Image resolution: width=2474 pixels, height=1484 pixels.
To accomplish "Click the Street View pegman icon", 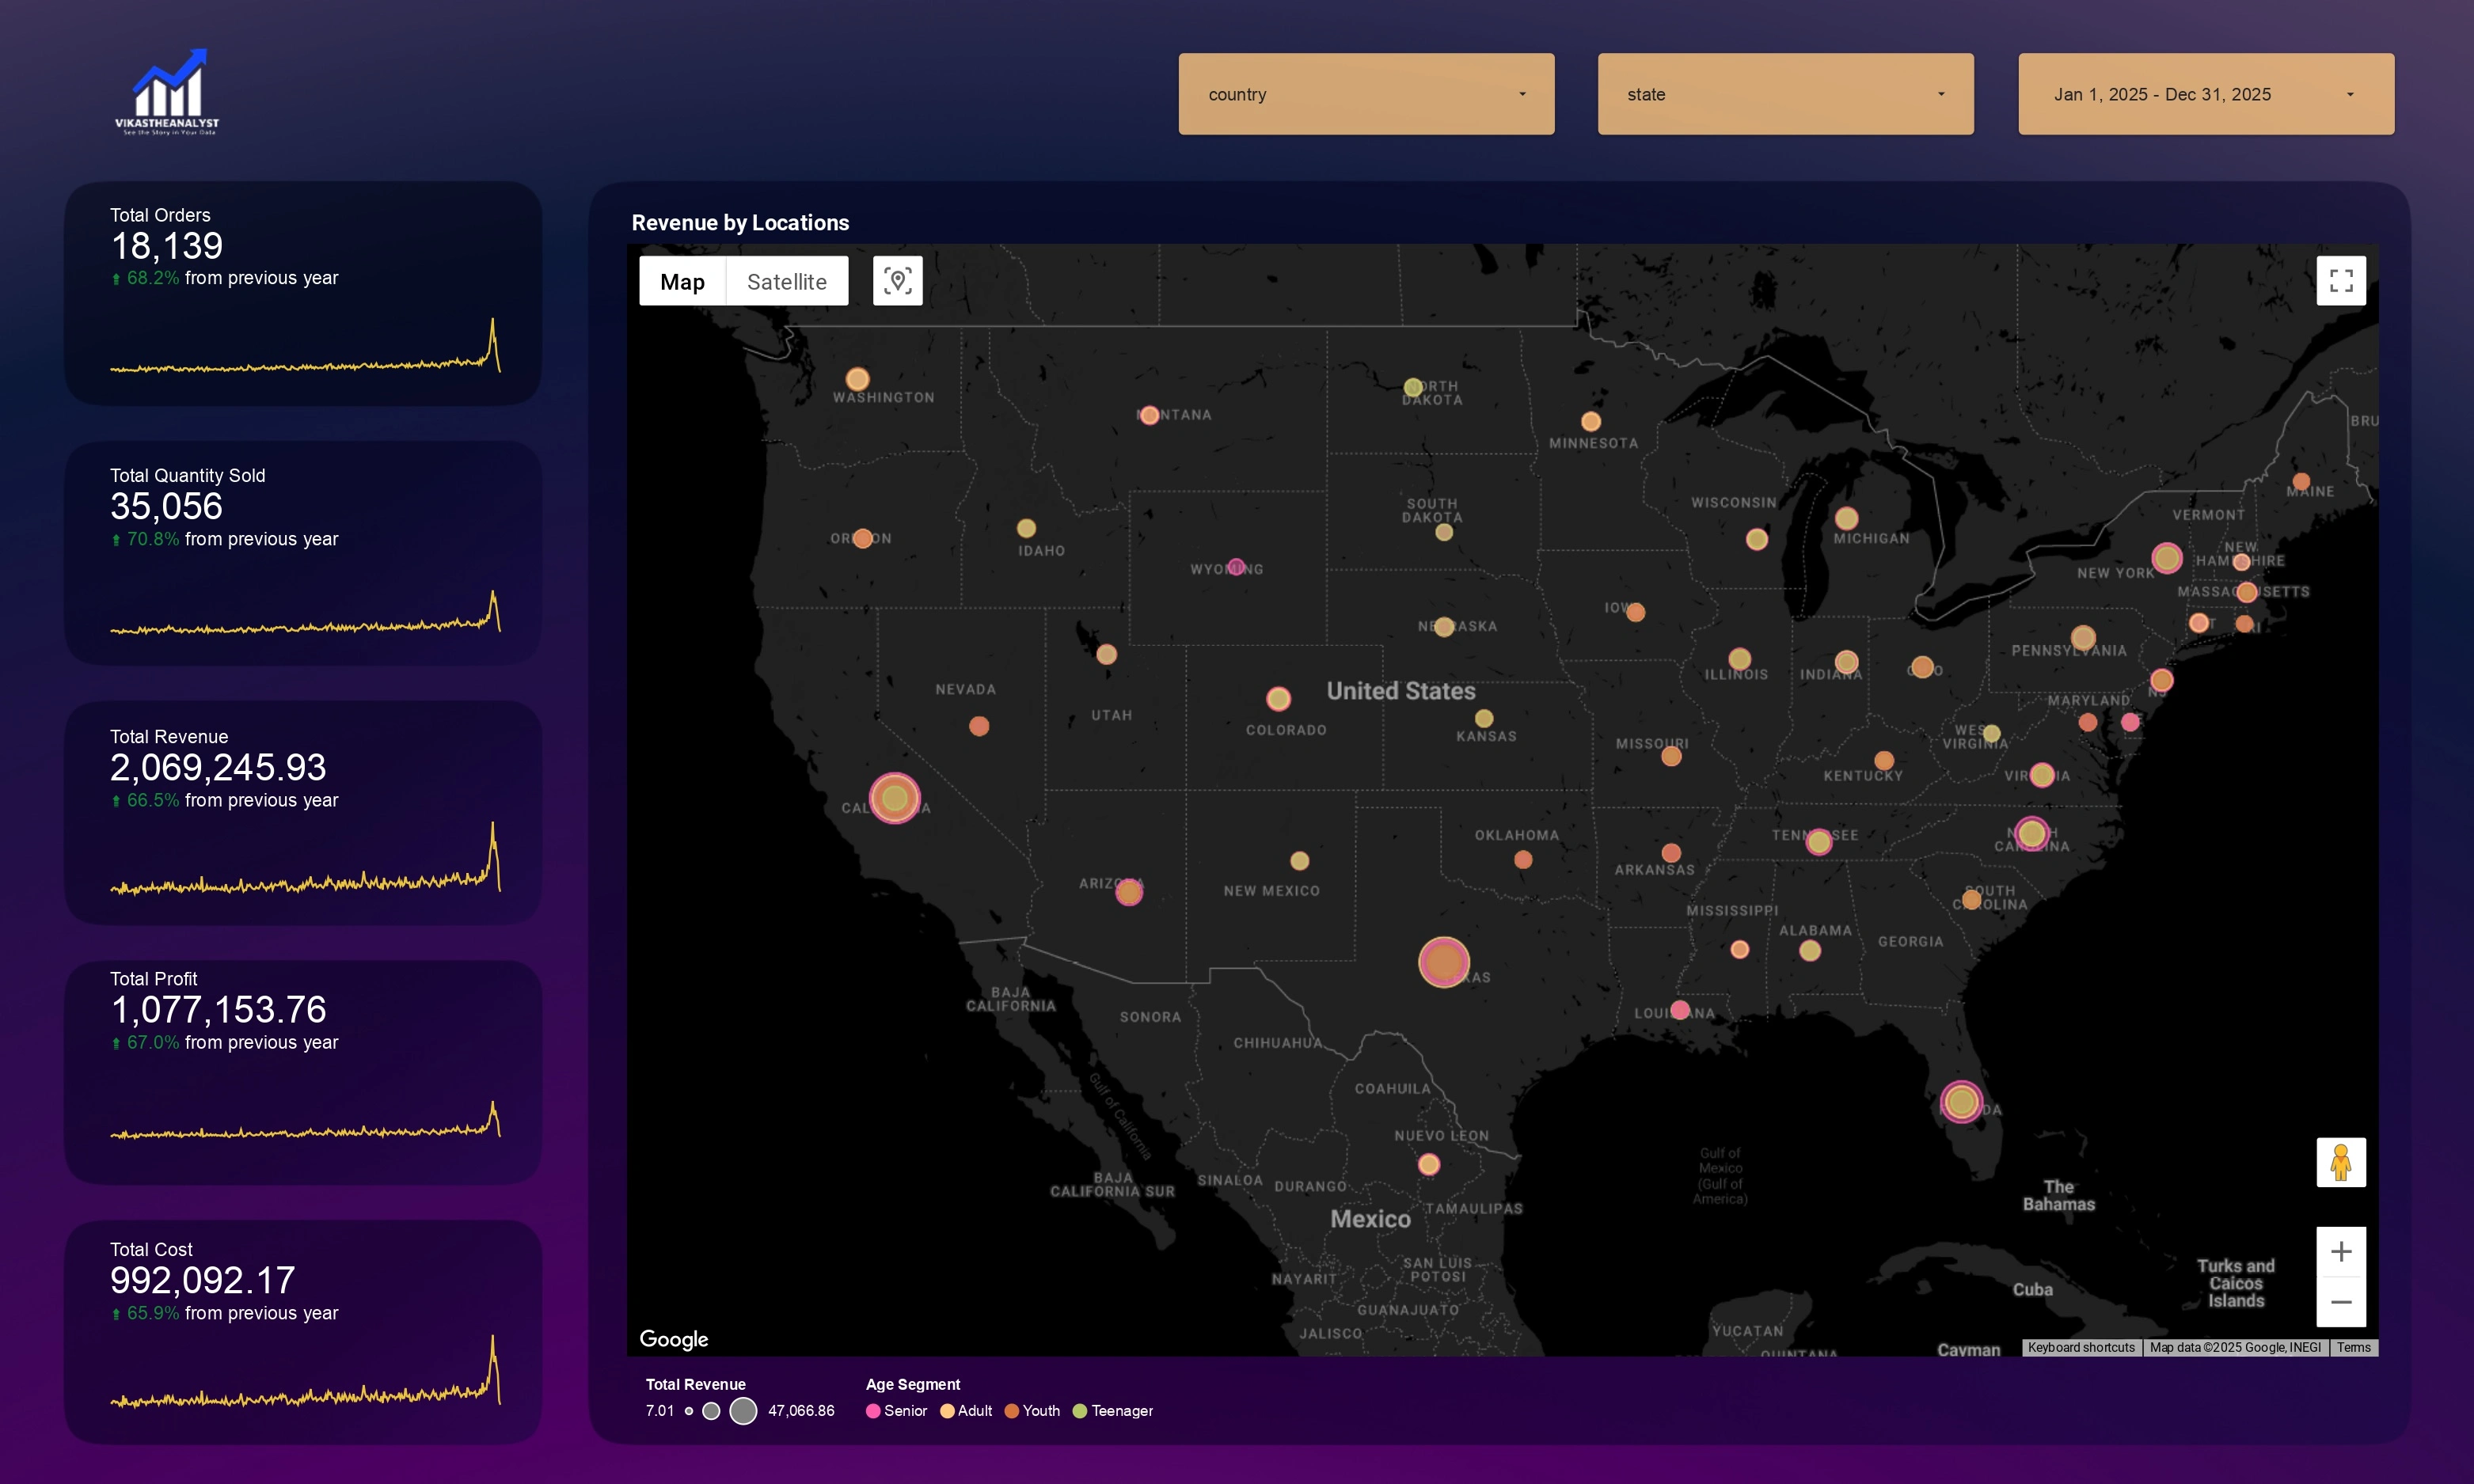I will [x=2340, y=1162].
